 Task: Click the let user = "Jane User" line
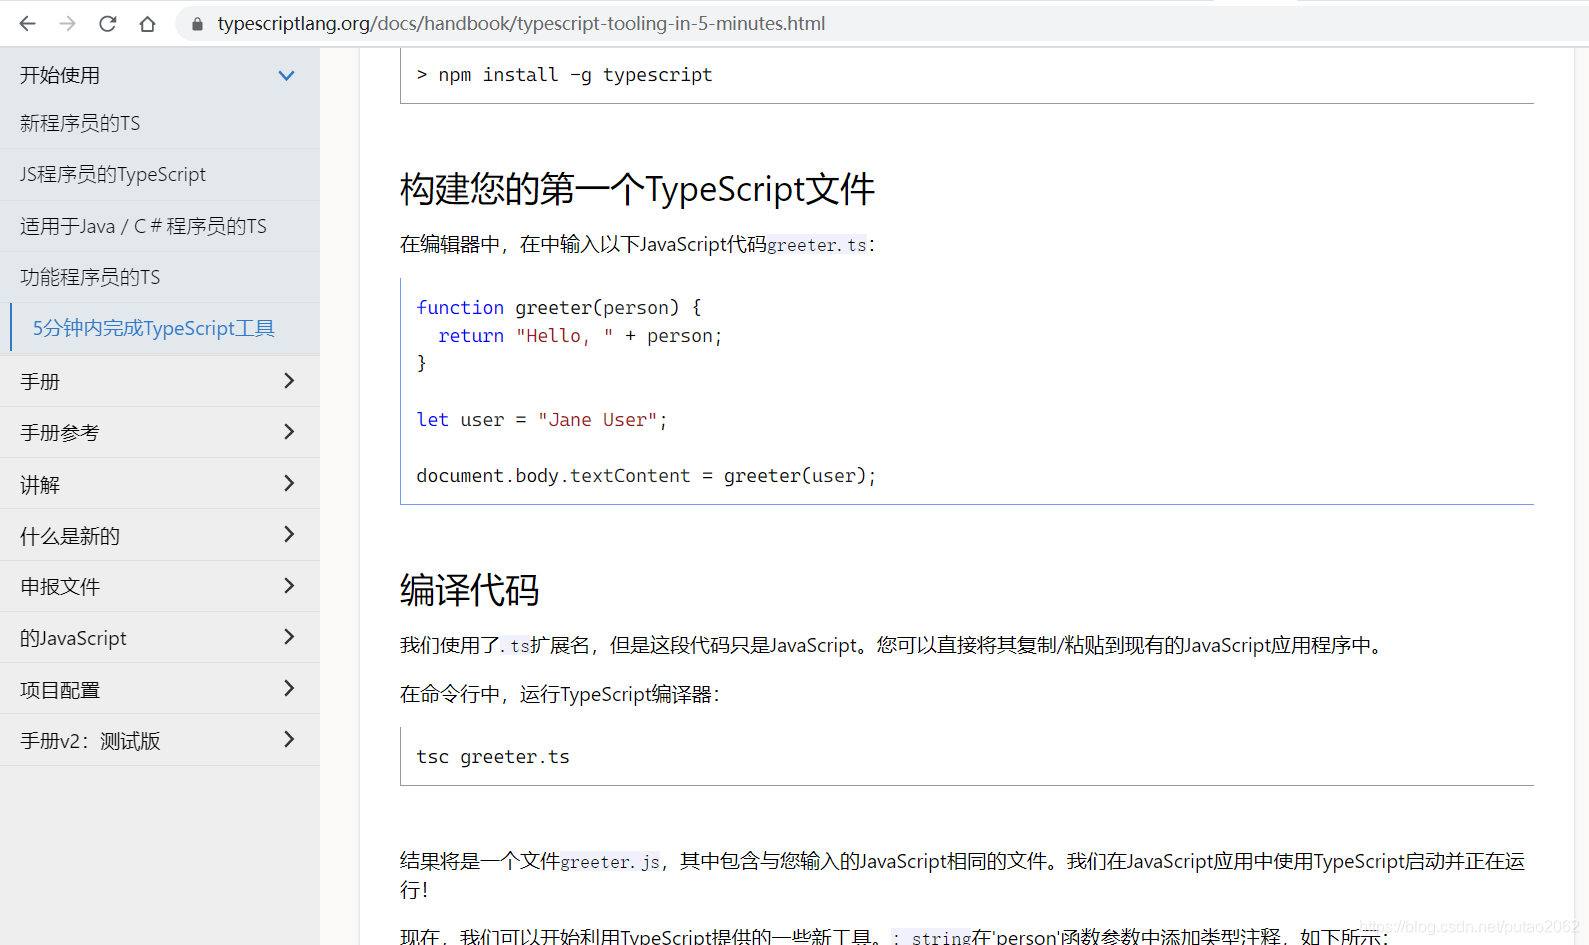point(541,420)
